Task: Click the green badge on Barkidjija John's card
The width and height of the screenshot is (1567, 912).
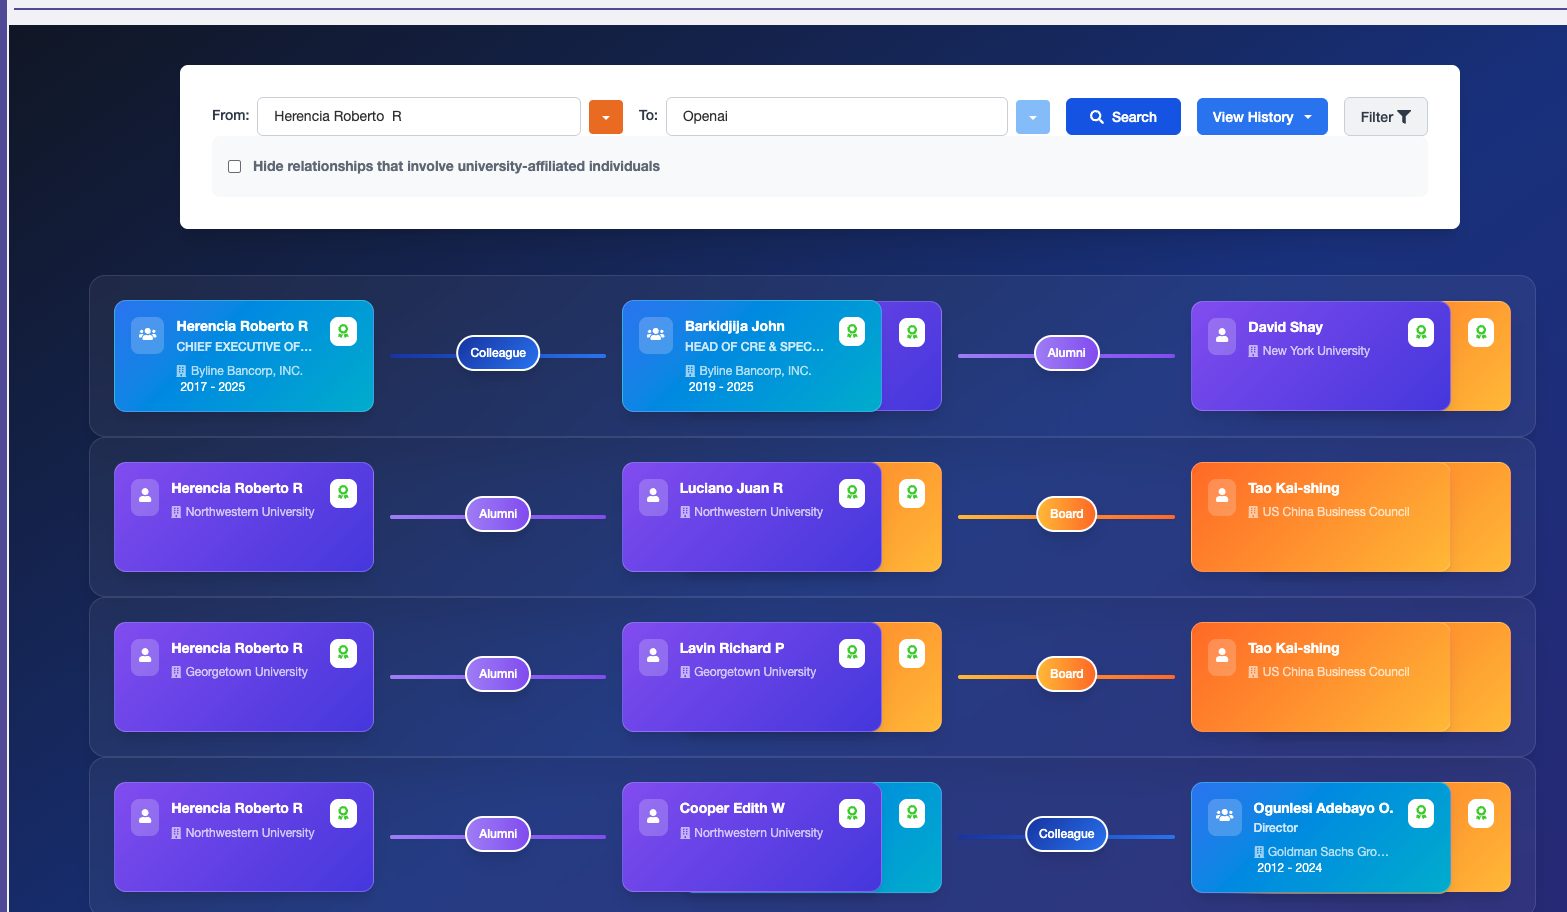Action: tap(852, 332)
